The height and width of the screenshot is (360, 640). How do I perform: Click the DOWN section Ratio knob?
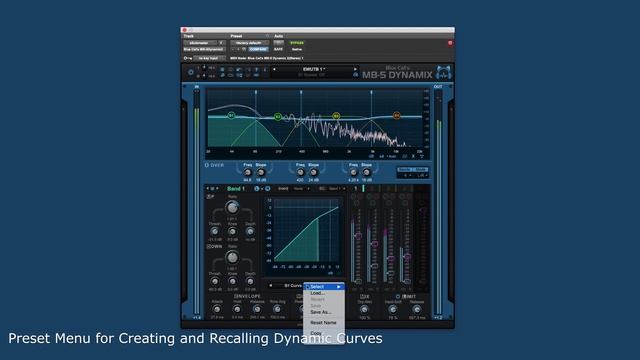[x=232, y=258]
